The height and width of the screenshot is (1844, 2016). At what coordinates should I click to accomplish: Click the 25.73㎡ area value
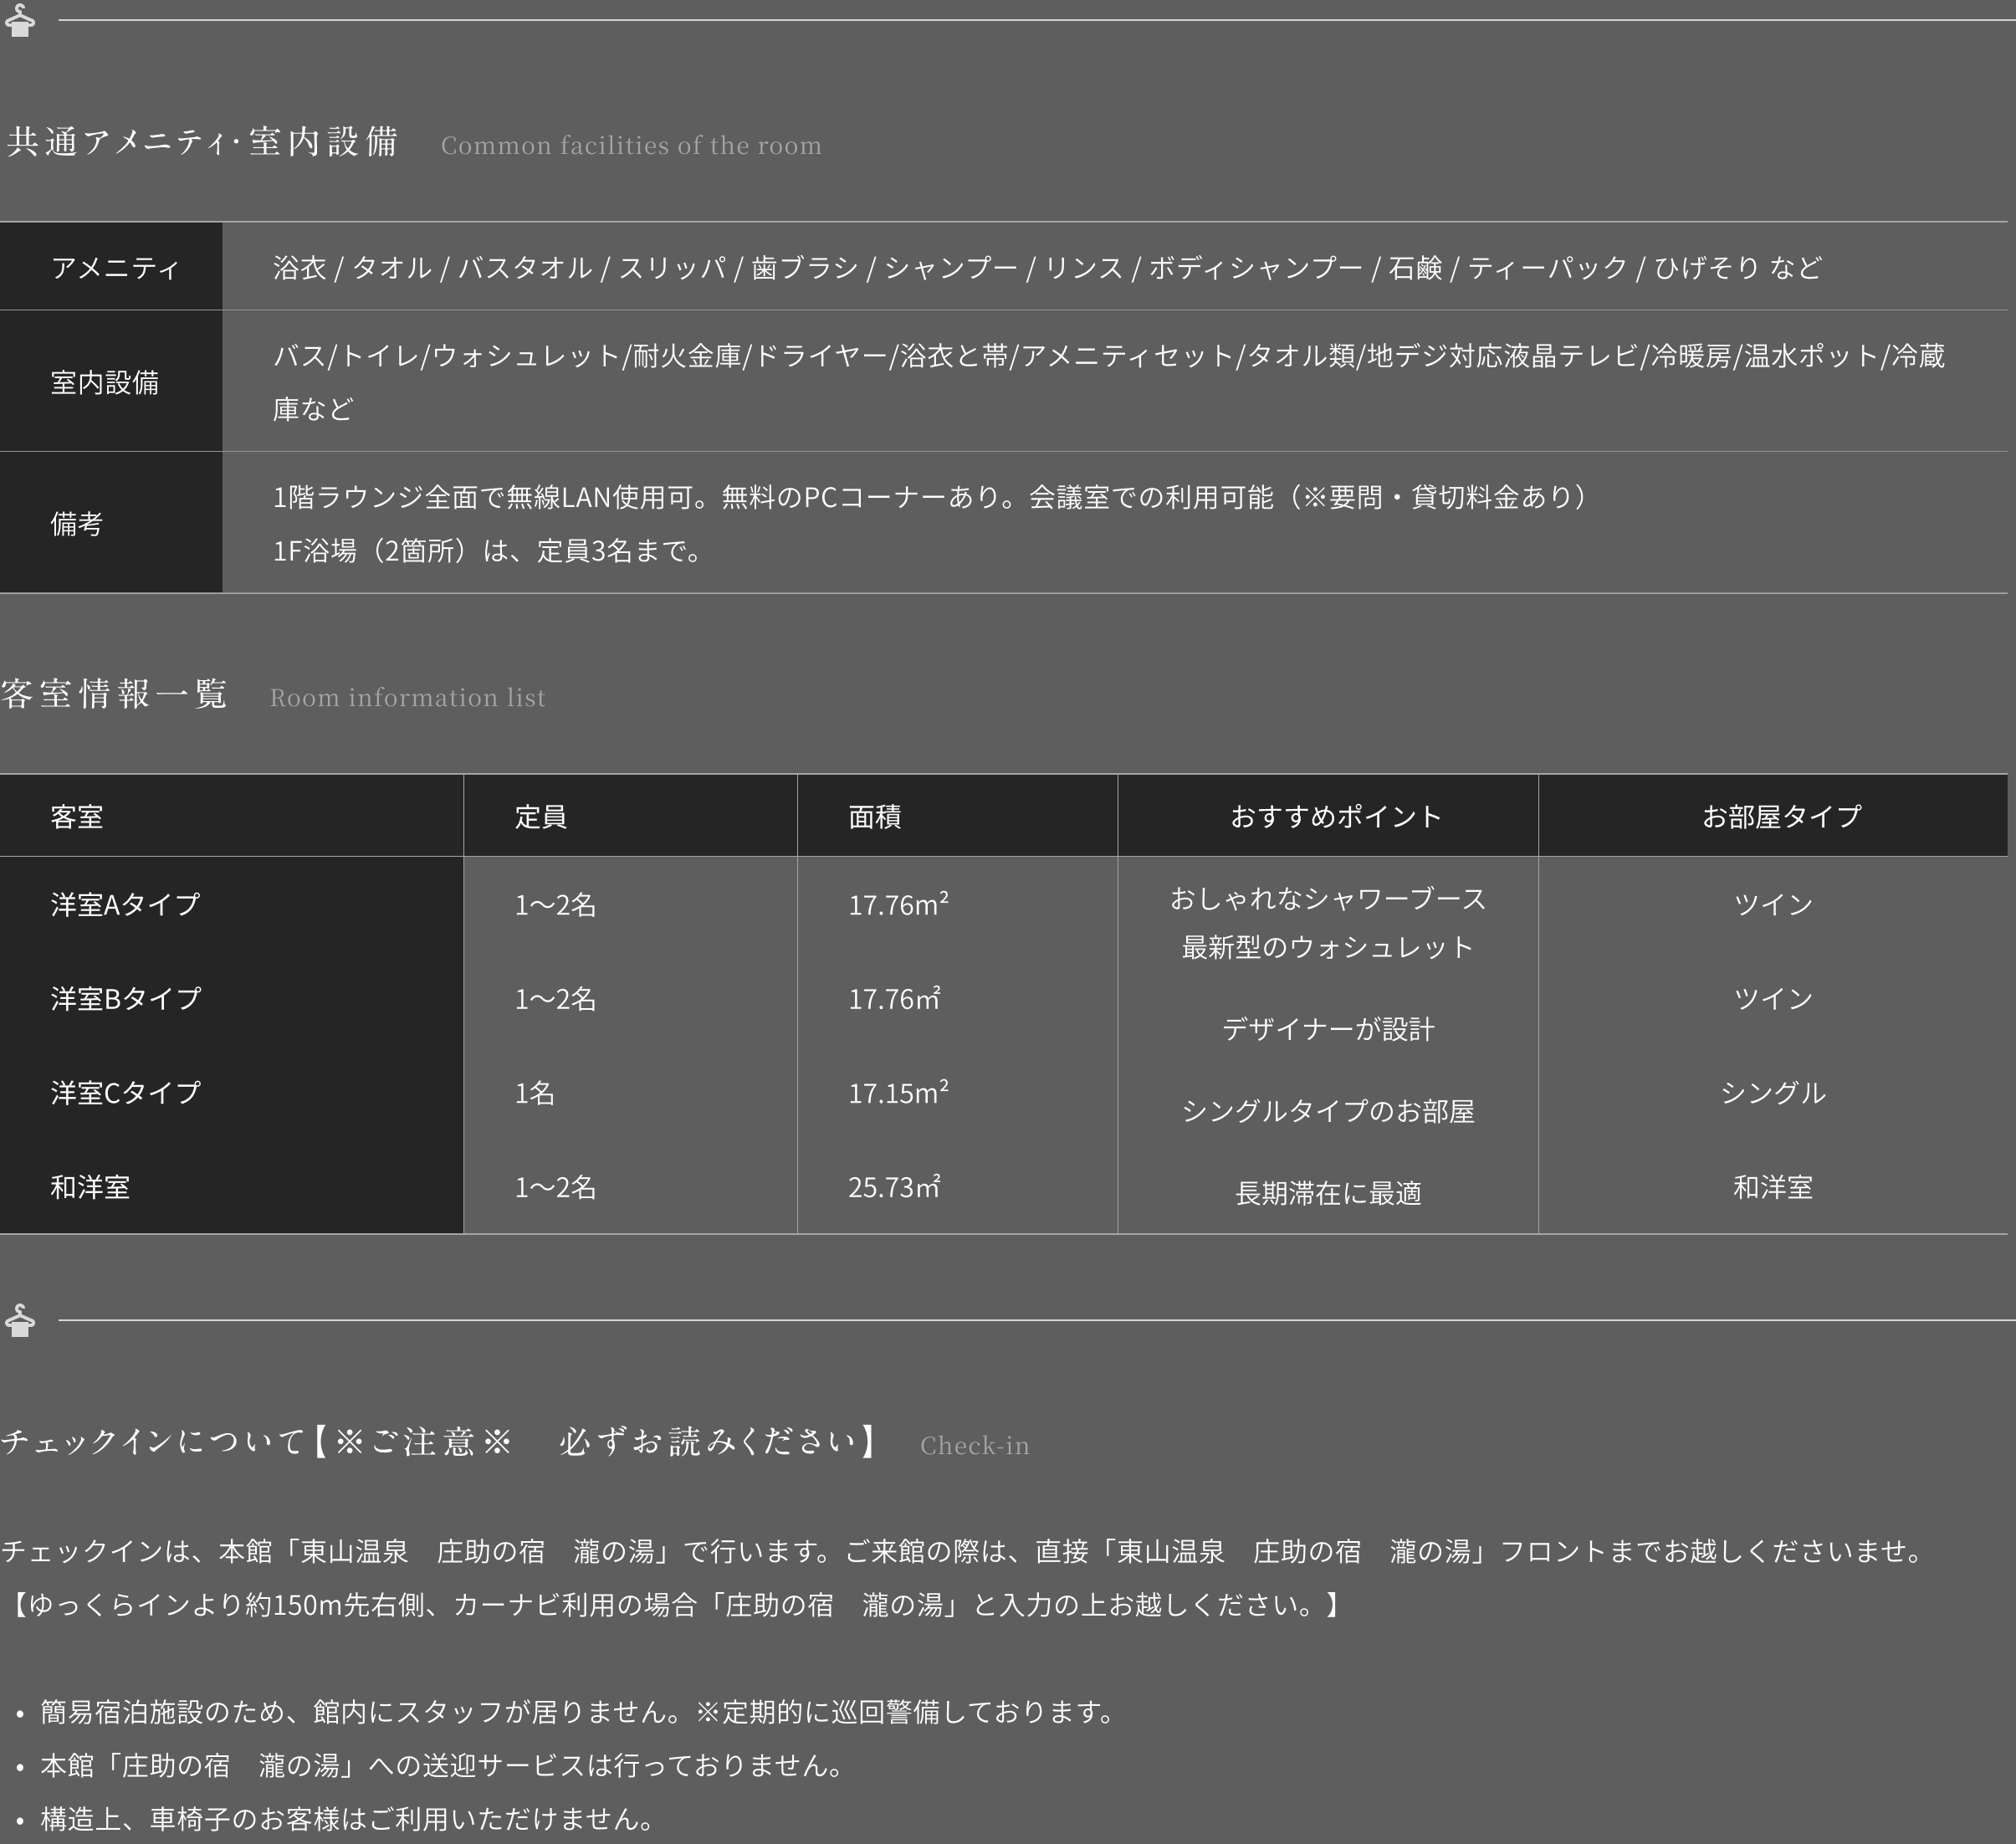coord(894,1187)
